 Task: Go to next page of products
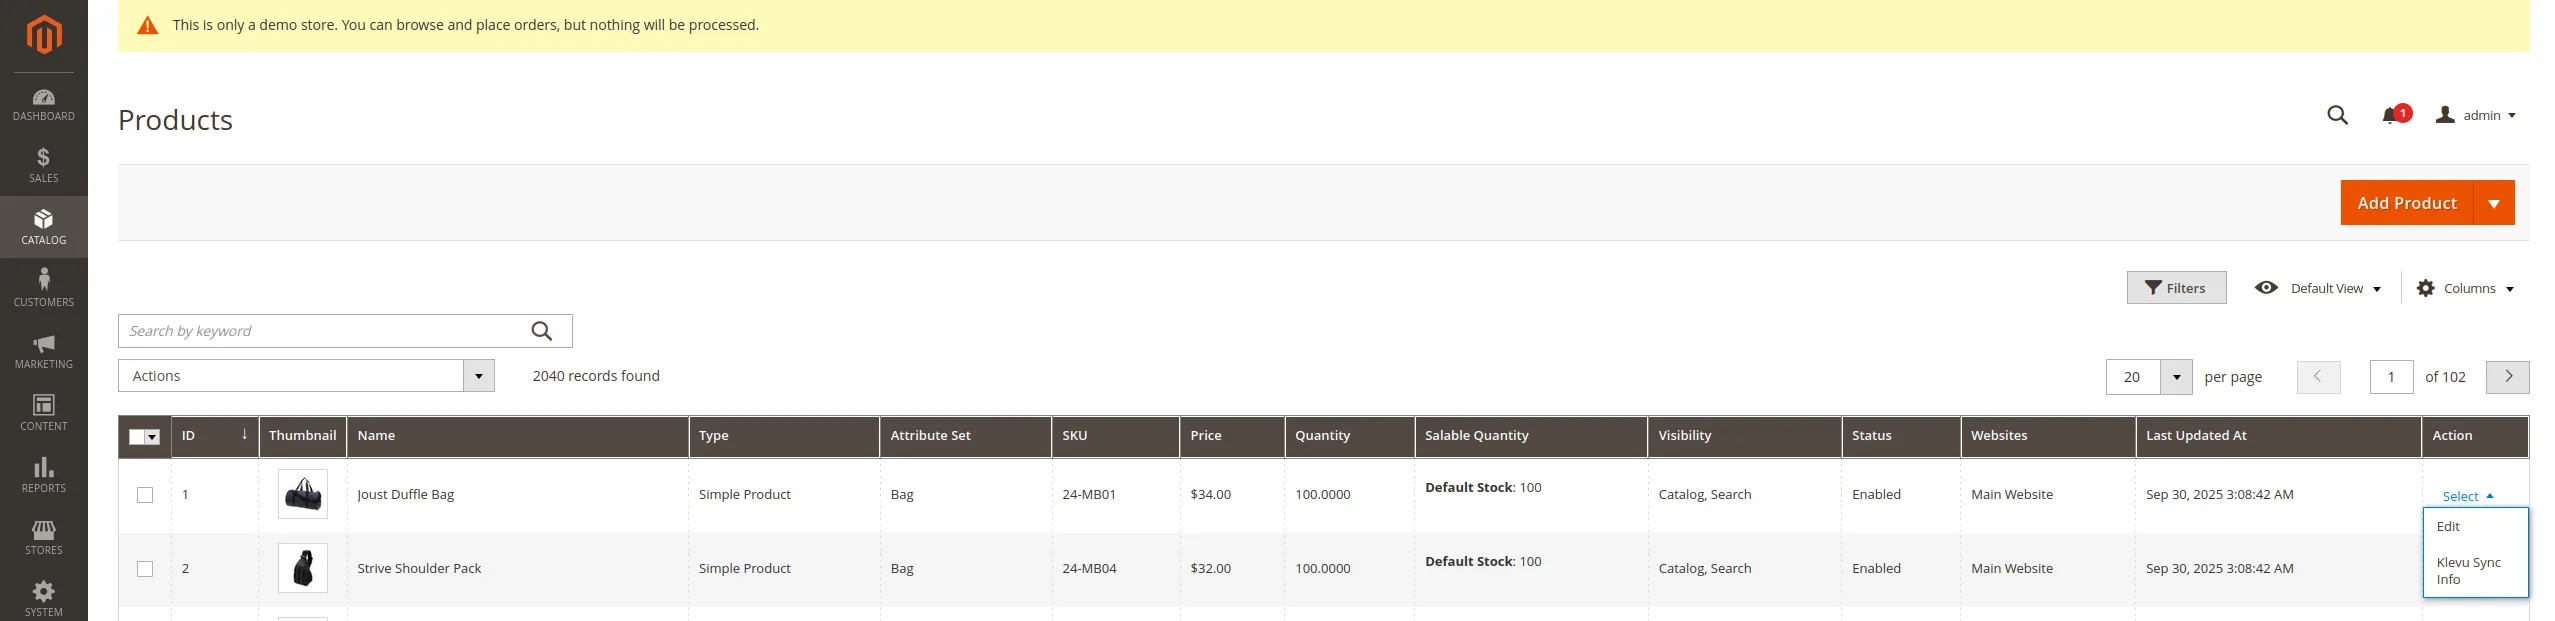click(x=2507, y=377)
